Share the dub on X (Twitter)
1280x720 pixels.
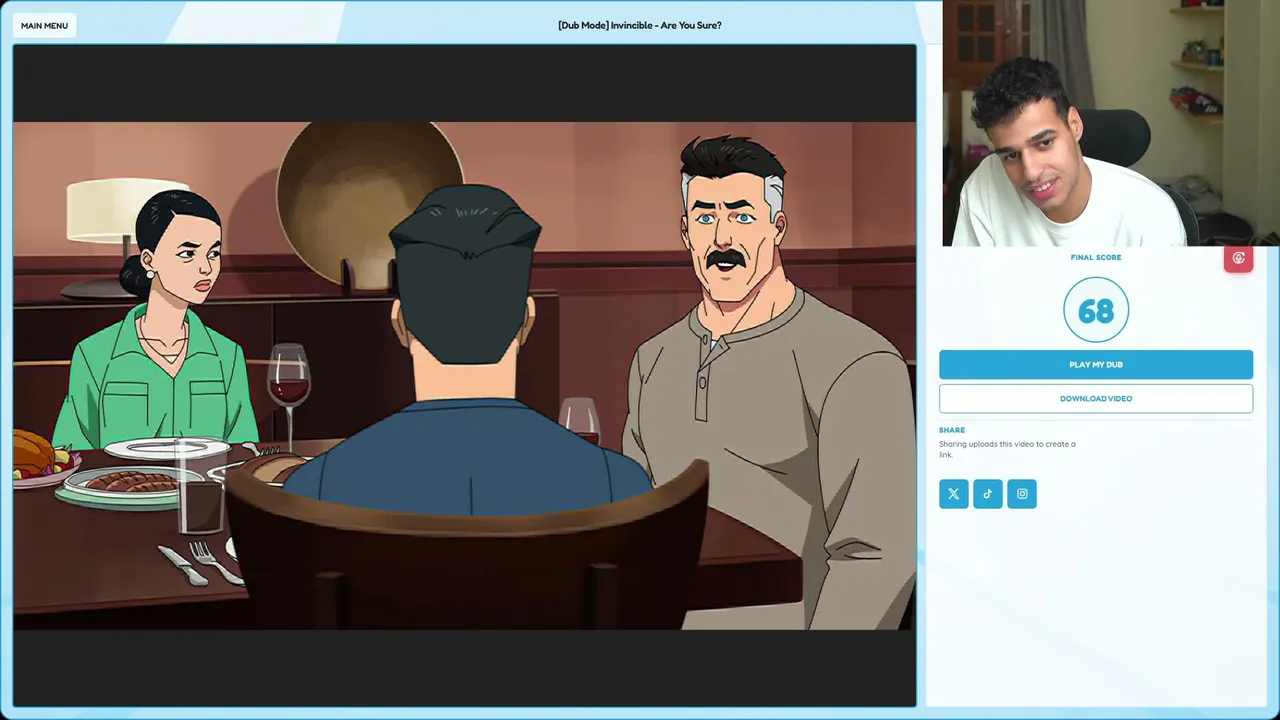tap(954, 494)
